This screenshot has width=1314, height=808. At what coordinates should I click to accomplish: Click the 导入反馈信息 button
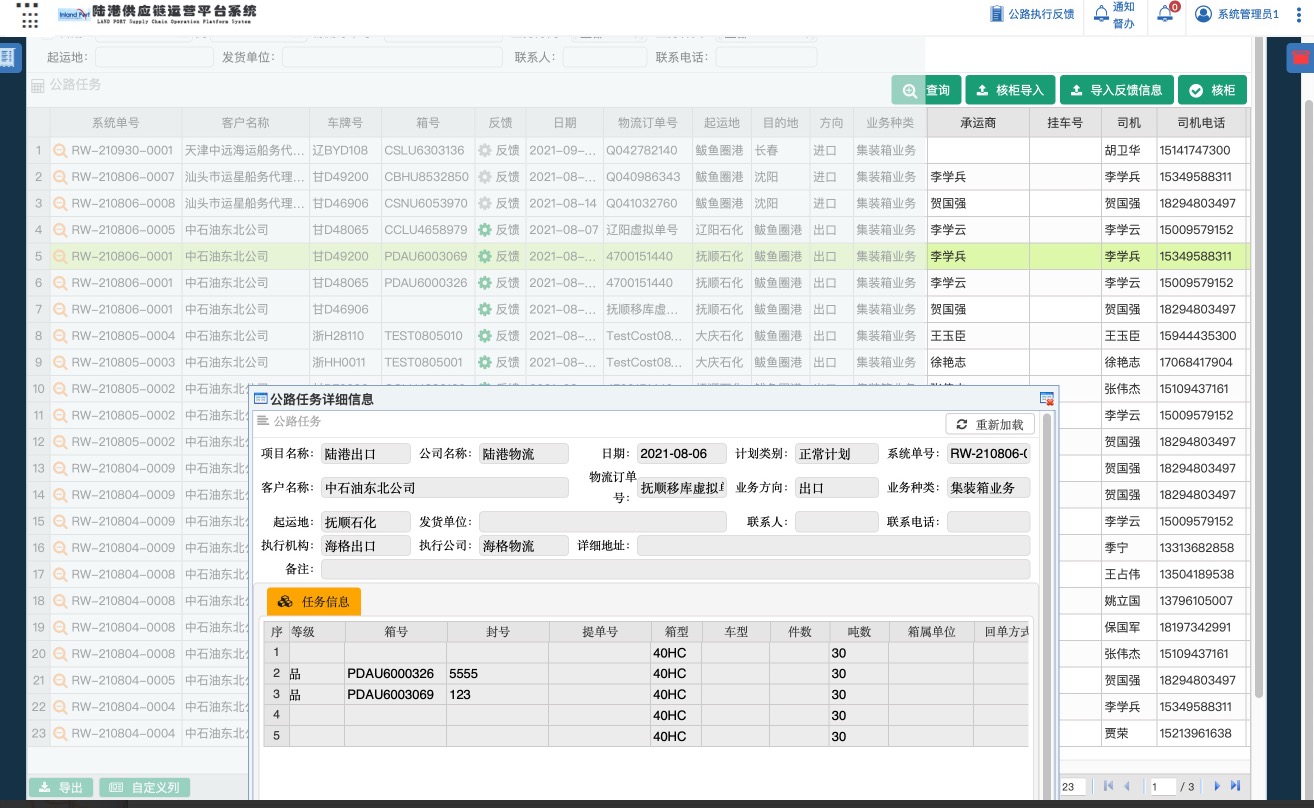pos(1116,90)
